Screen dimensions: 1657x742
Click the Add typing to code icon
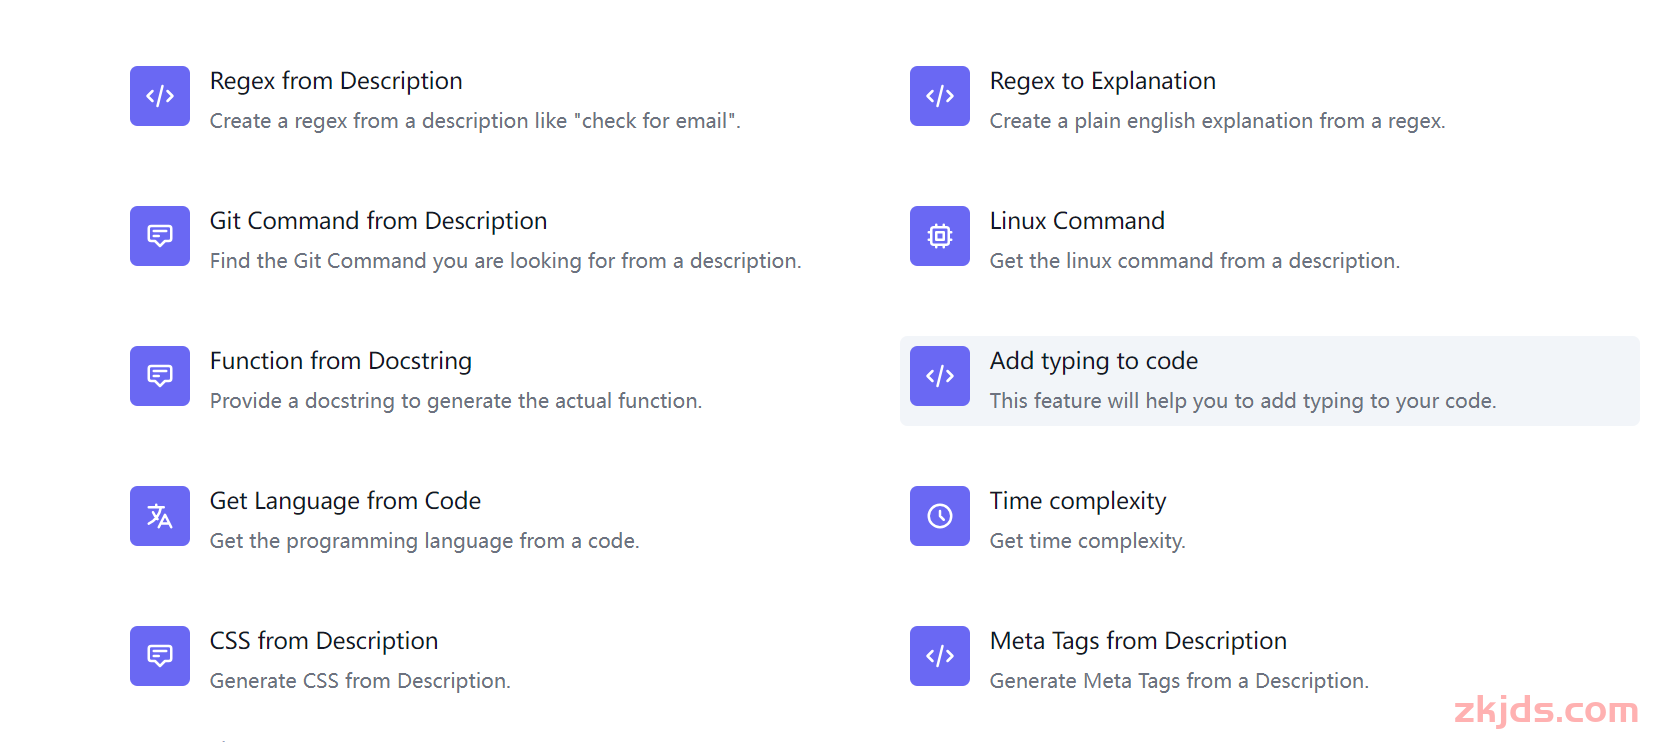point(940,376)
